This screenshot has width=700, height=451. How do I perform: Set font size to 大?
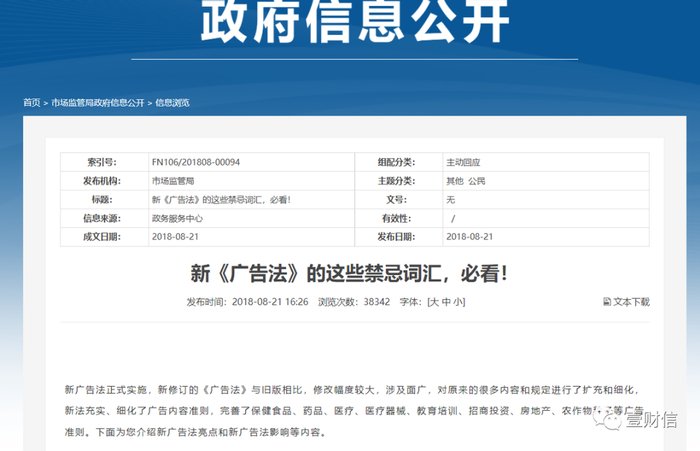(x=434, y=302)
